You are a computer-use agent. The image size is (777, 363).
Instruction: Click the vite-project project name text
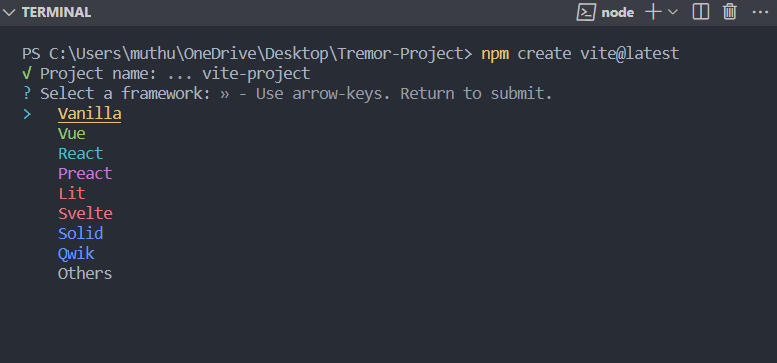[256, 74]
